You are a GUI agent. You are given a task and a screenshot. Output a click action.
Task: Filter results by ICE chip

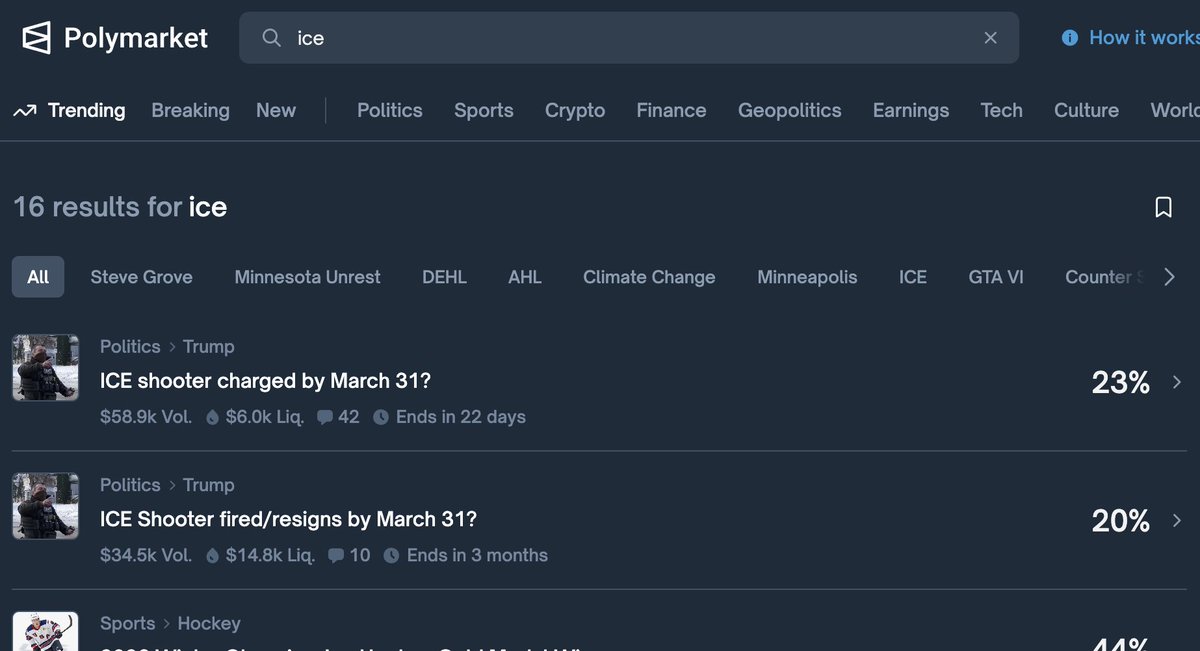913,277
